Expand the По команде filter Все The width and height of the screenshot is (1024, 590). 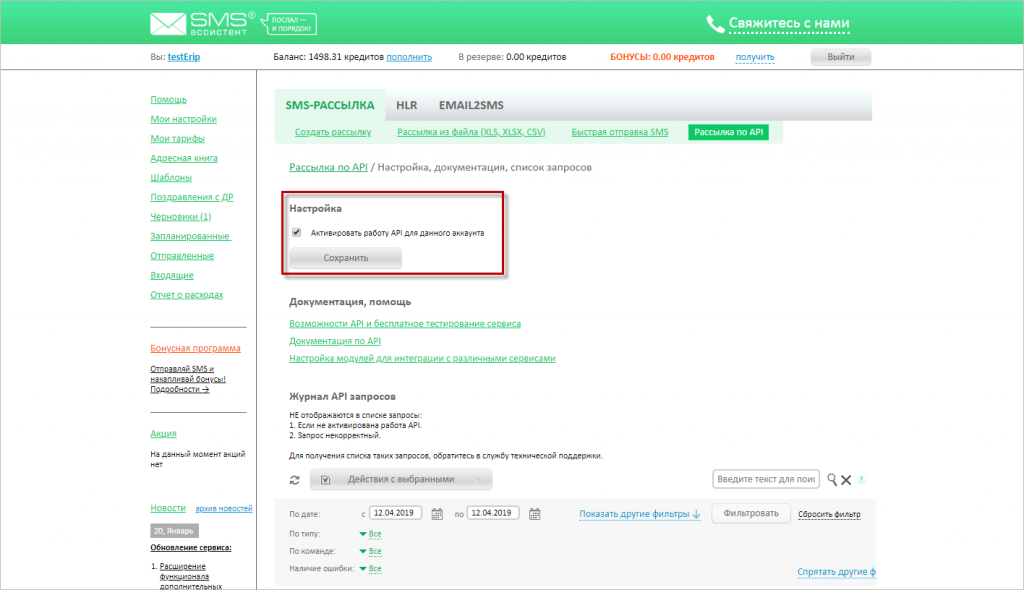(370, 551)
